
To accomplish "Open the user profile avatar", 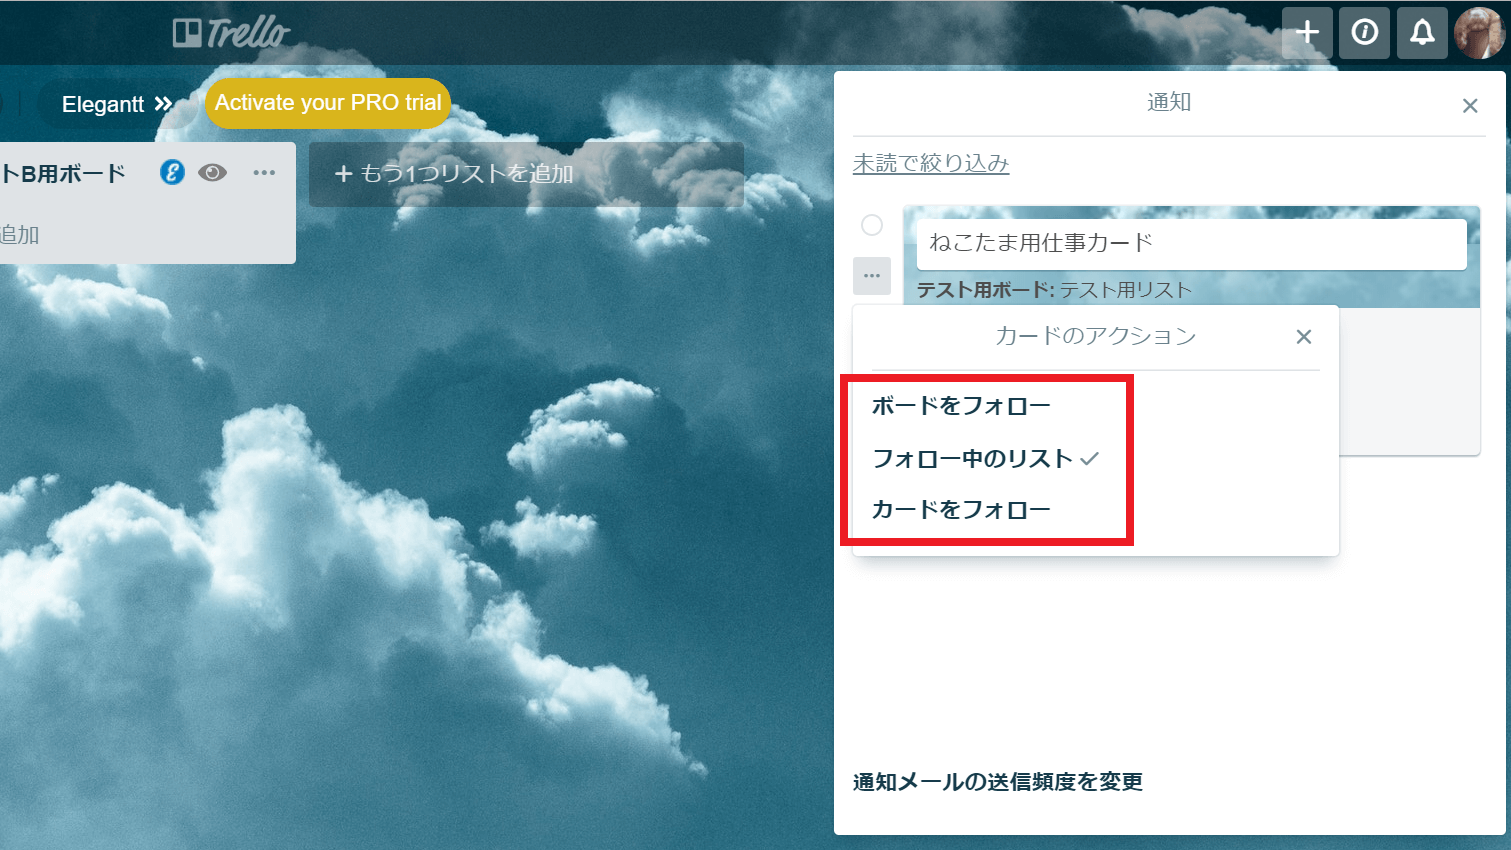I will click(x=1479, y=33).
